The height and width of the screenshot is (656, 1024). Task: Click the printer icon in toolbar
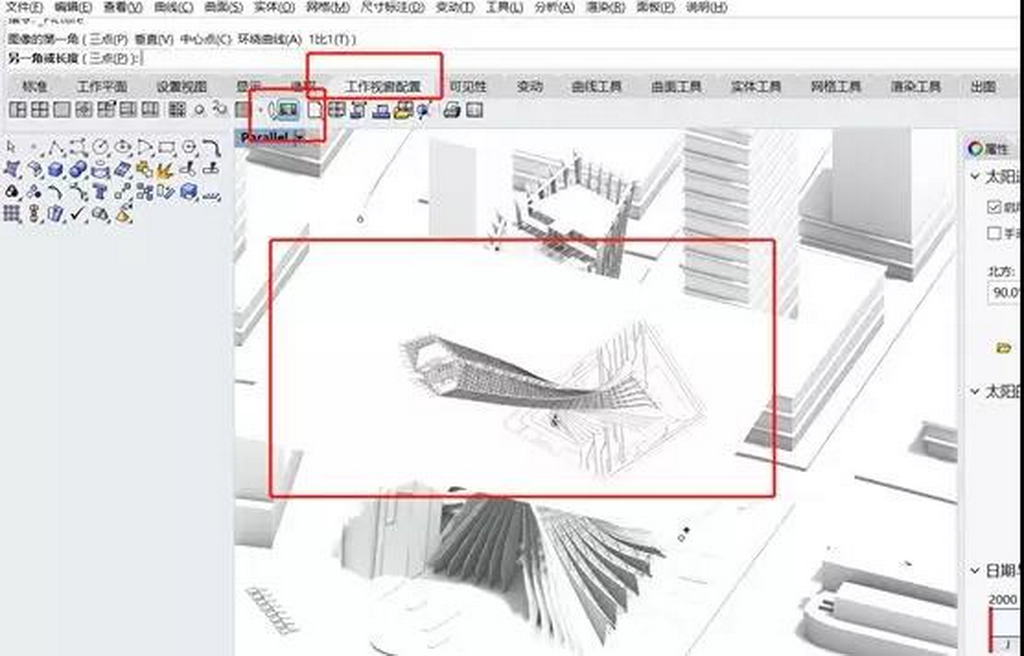click(x=451, y=110)
